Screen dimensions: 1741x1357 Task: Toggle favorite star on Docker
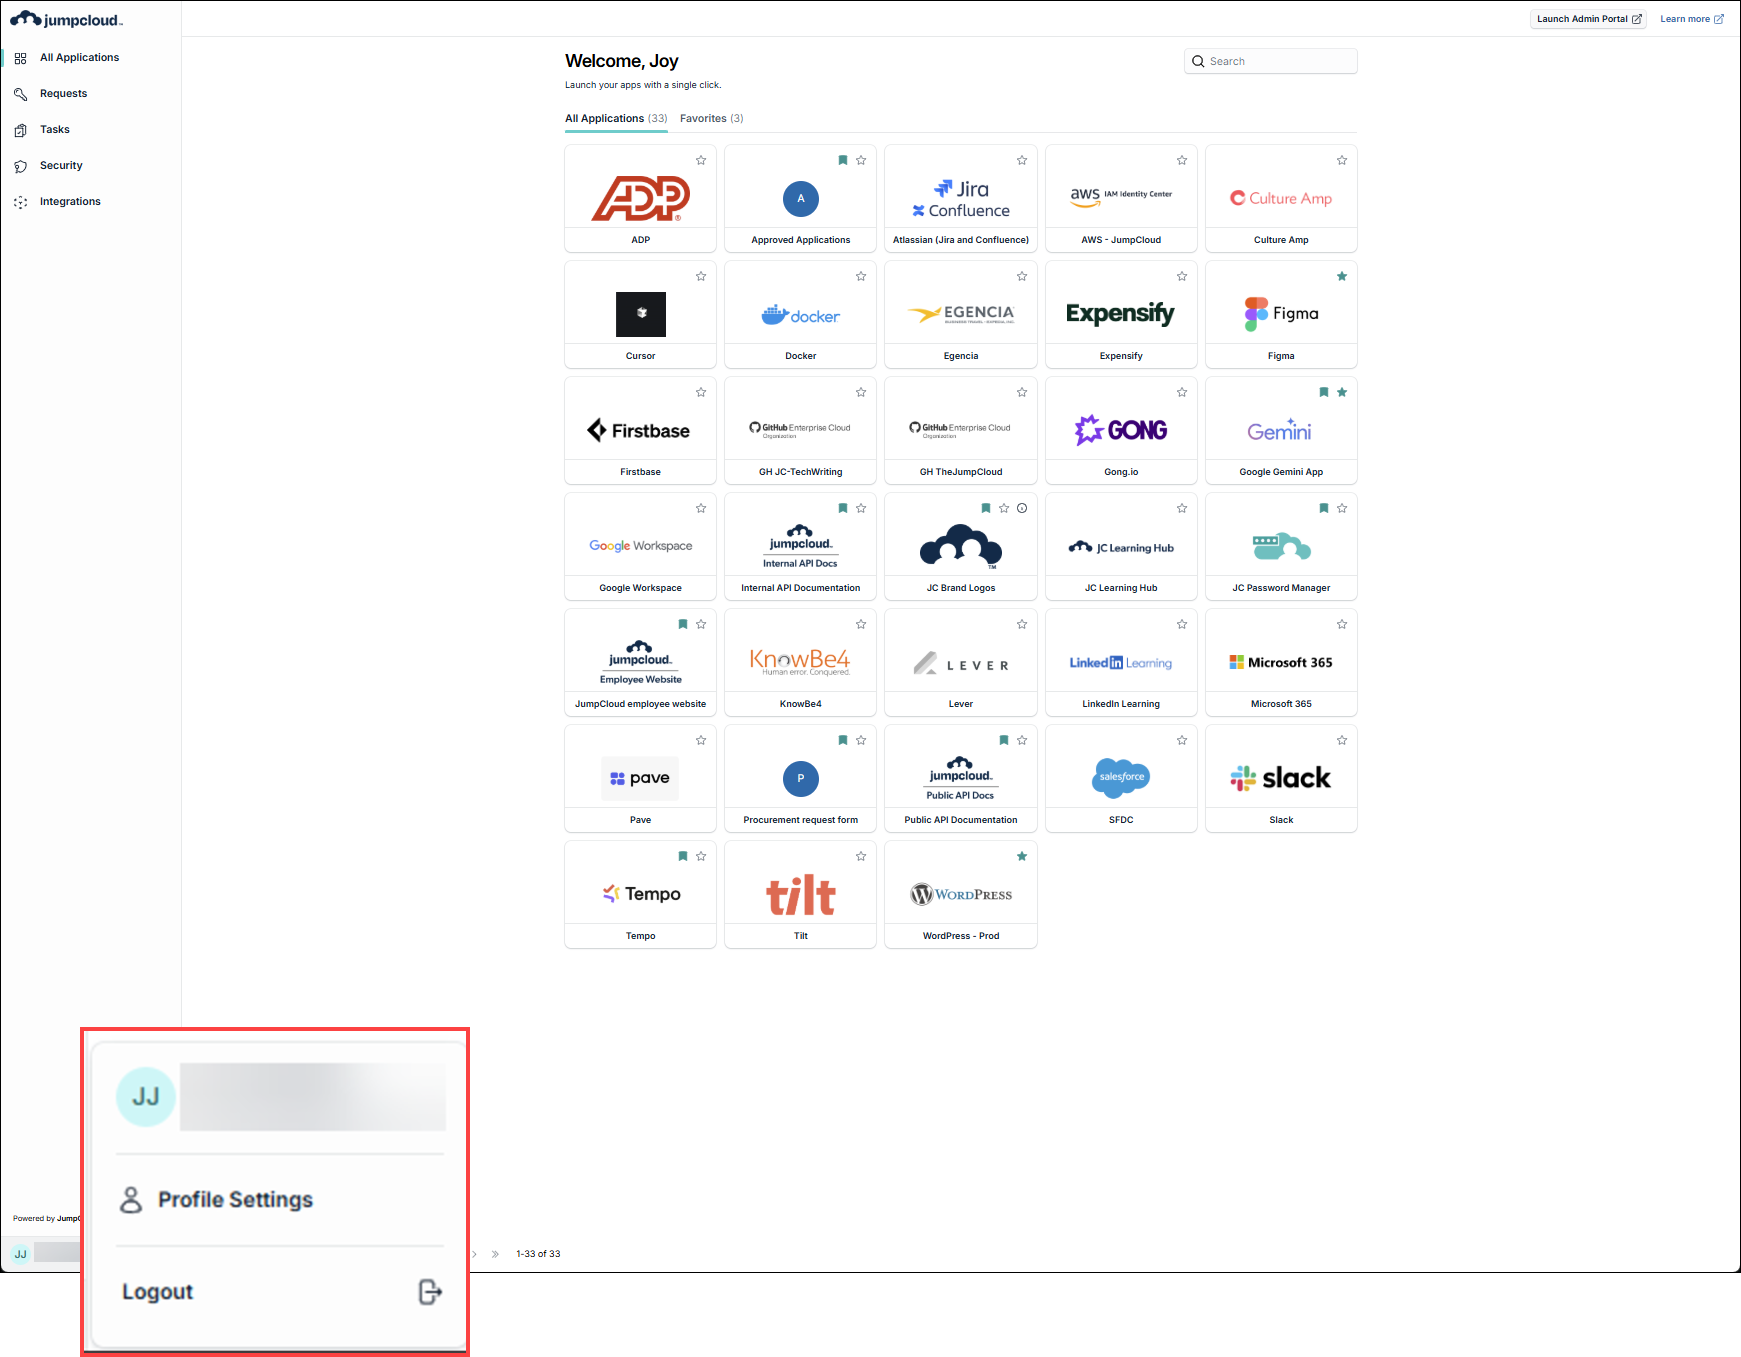pyautogui.click(x=861, y=276)
